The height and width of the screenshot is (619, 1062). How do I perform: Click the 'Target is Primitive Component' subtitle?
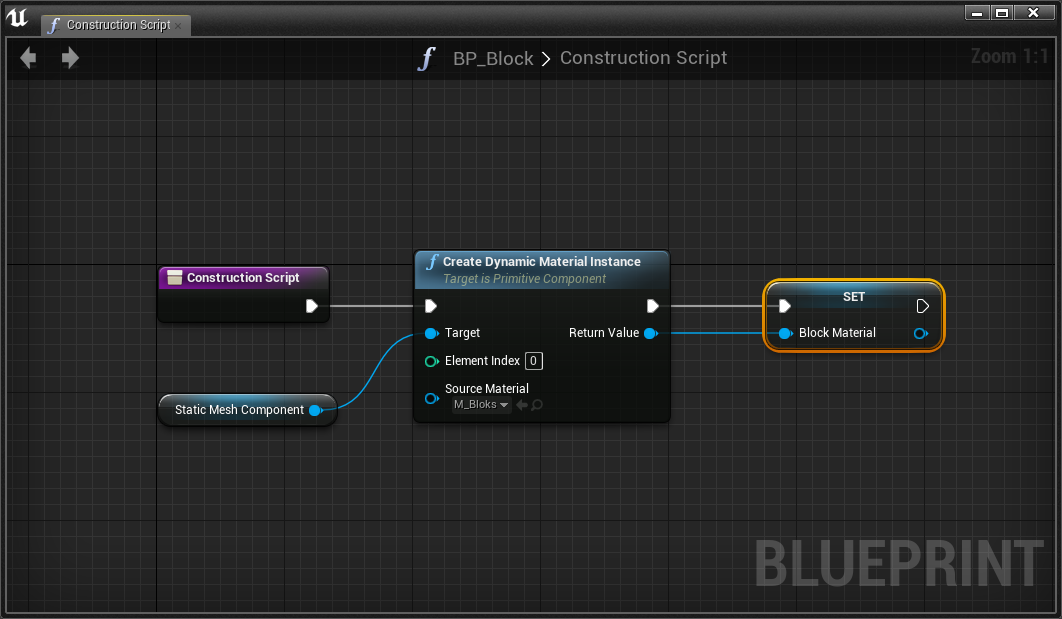point(524,279)
